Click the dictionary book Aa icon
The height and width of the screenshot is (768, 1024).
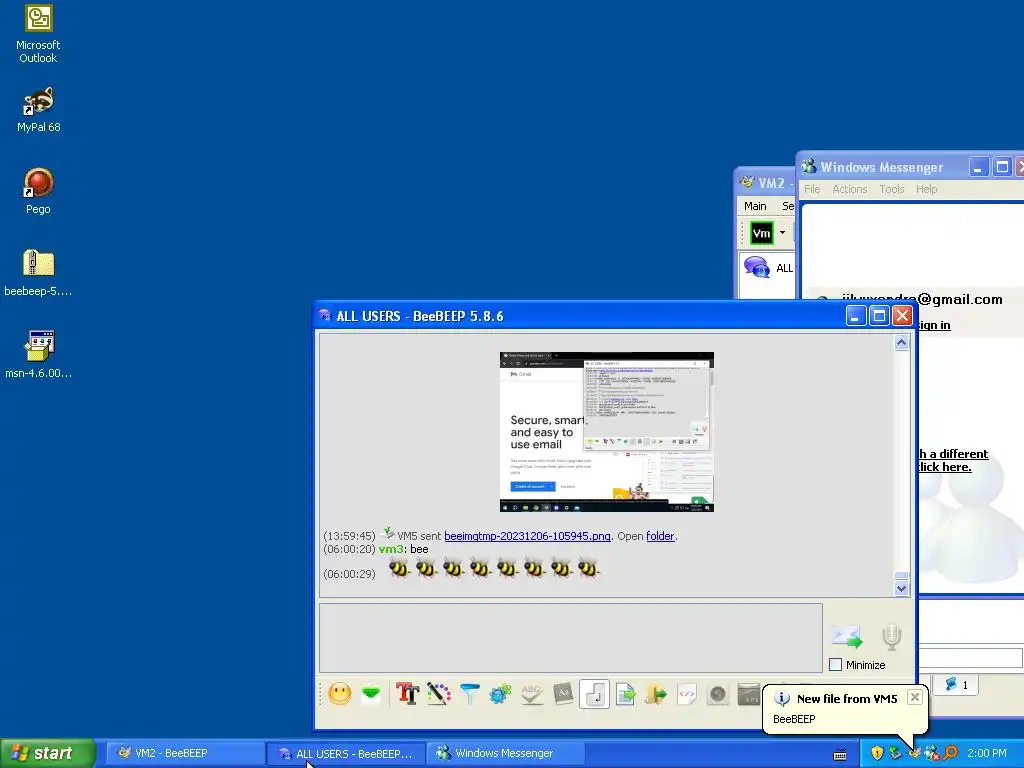point(563,694)
